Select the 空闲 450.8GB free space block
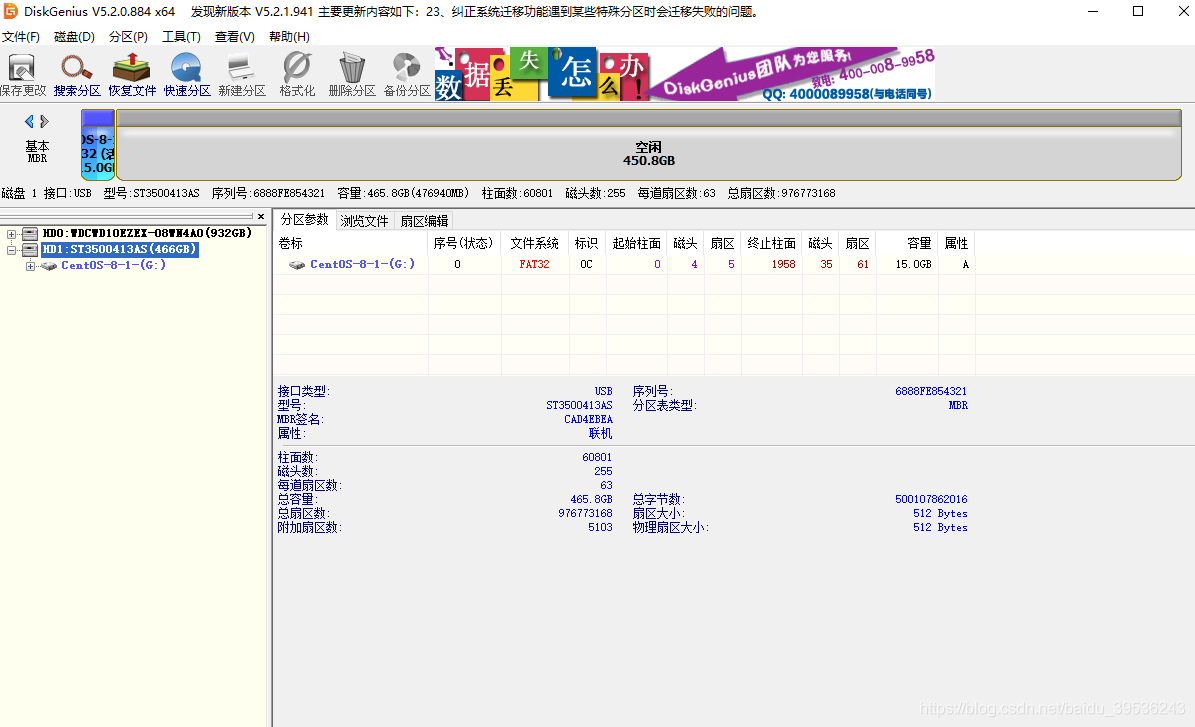The height and width of the screenshot is (727, 1195). point(649,145)
